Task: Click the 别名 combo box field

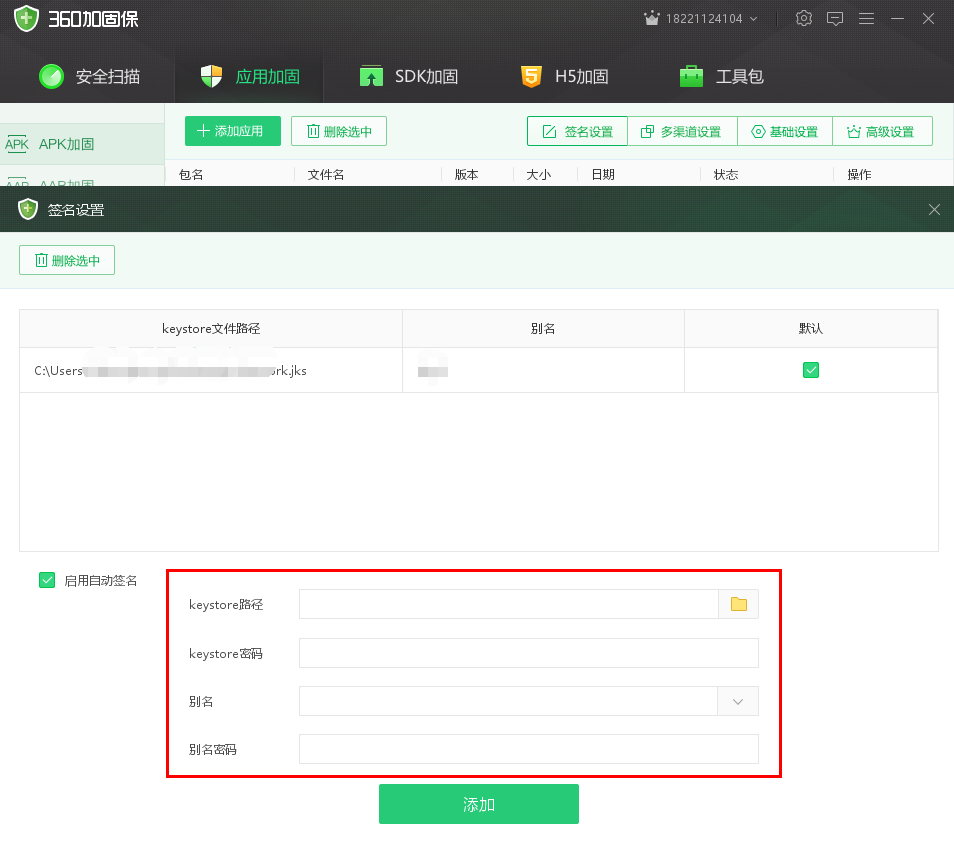Action: (x=509, y=701)
